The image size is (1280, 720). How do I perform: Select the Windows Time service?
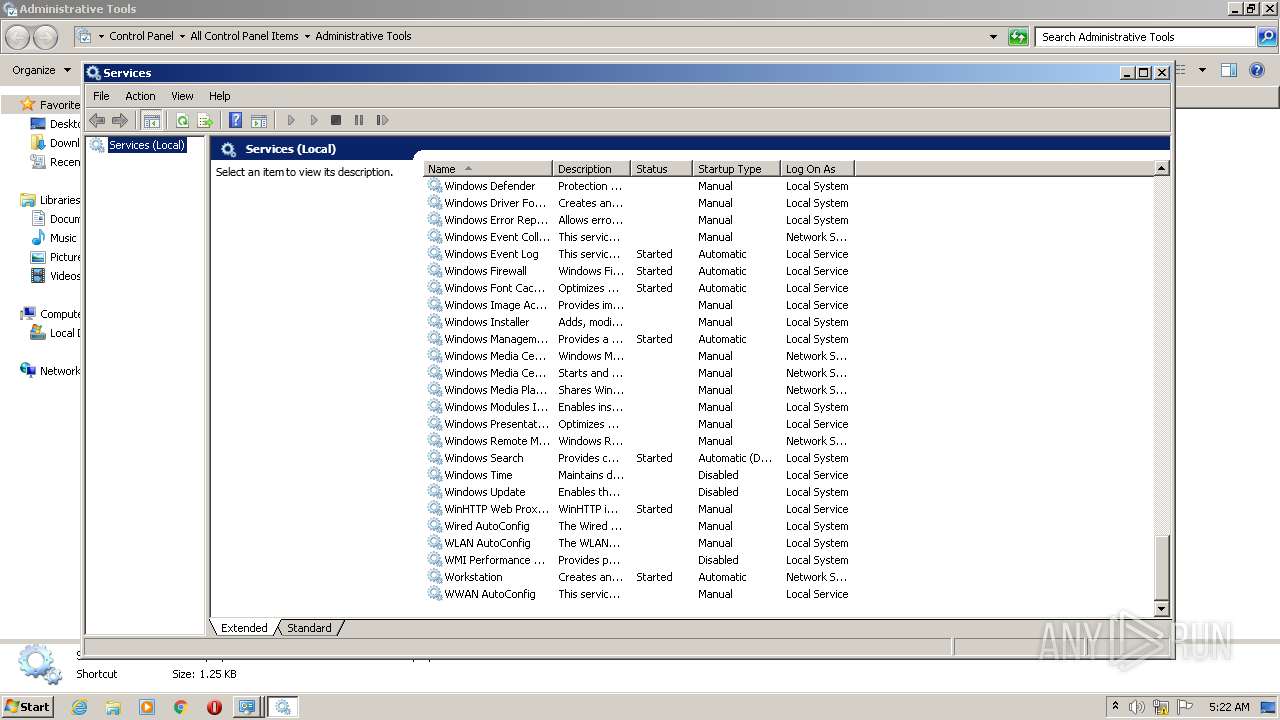click(x=478, y=475)
